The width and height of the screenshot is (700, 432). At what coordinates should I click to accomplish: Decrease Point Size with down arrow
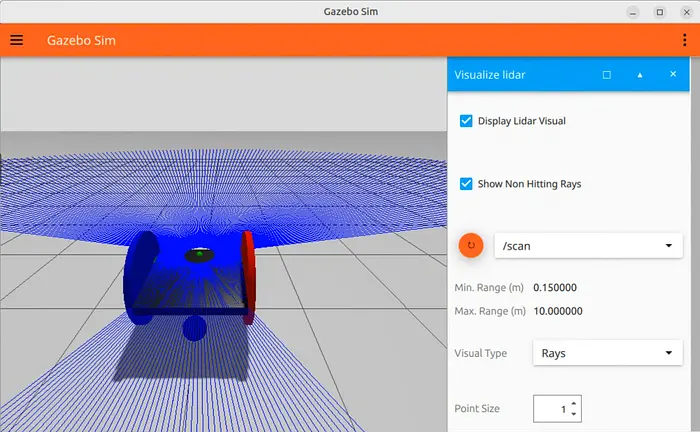(x=574, y=414)
